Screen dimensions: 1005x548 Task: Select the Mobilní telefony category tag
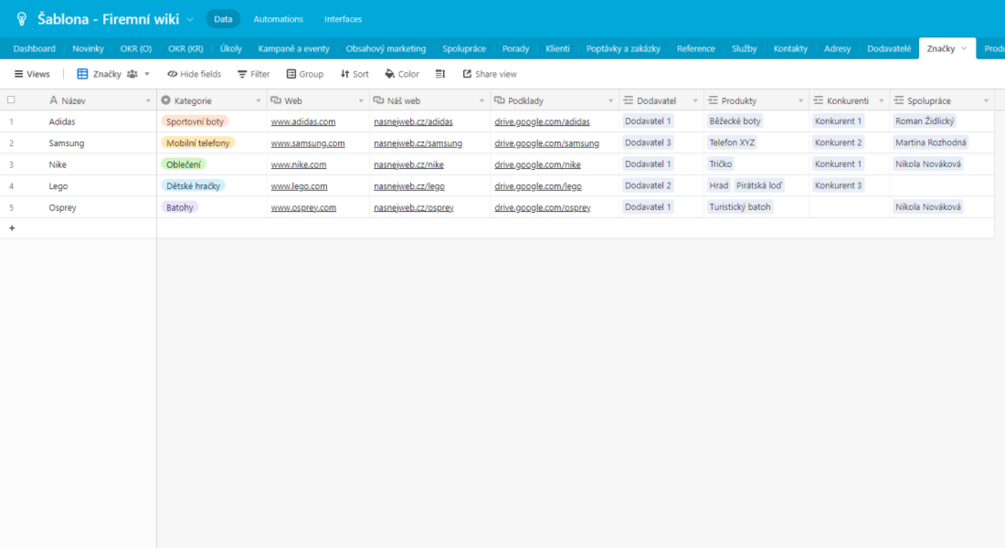197,143
